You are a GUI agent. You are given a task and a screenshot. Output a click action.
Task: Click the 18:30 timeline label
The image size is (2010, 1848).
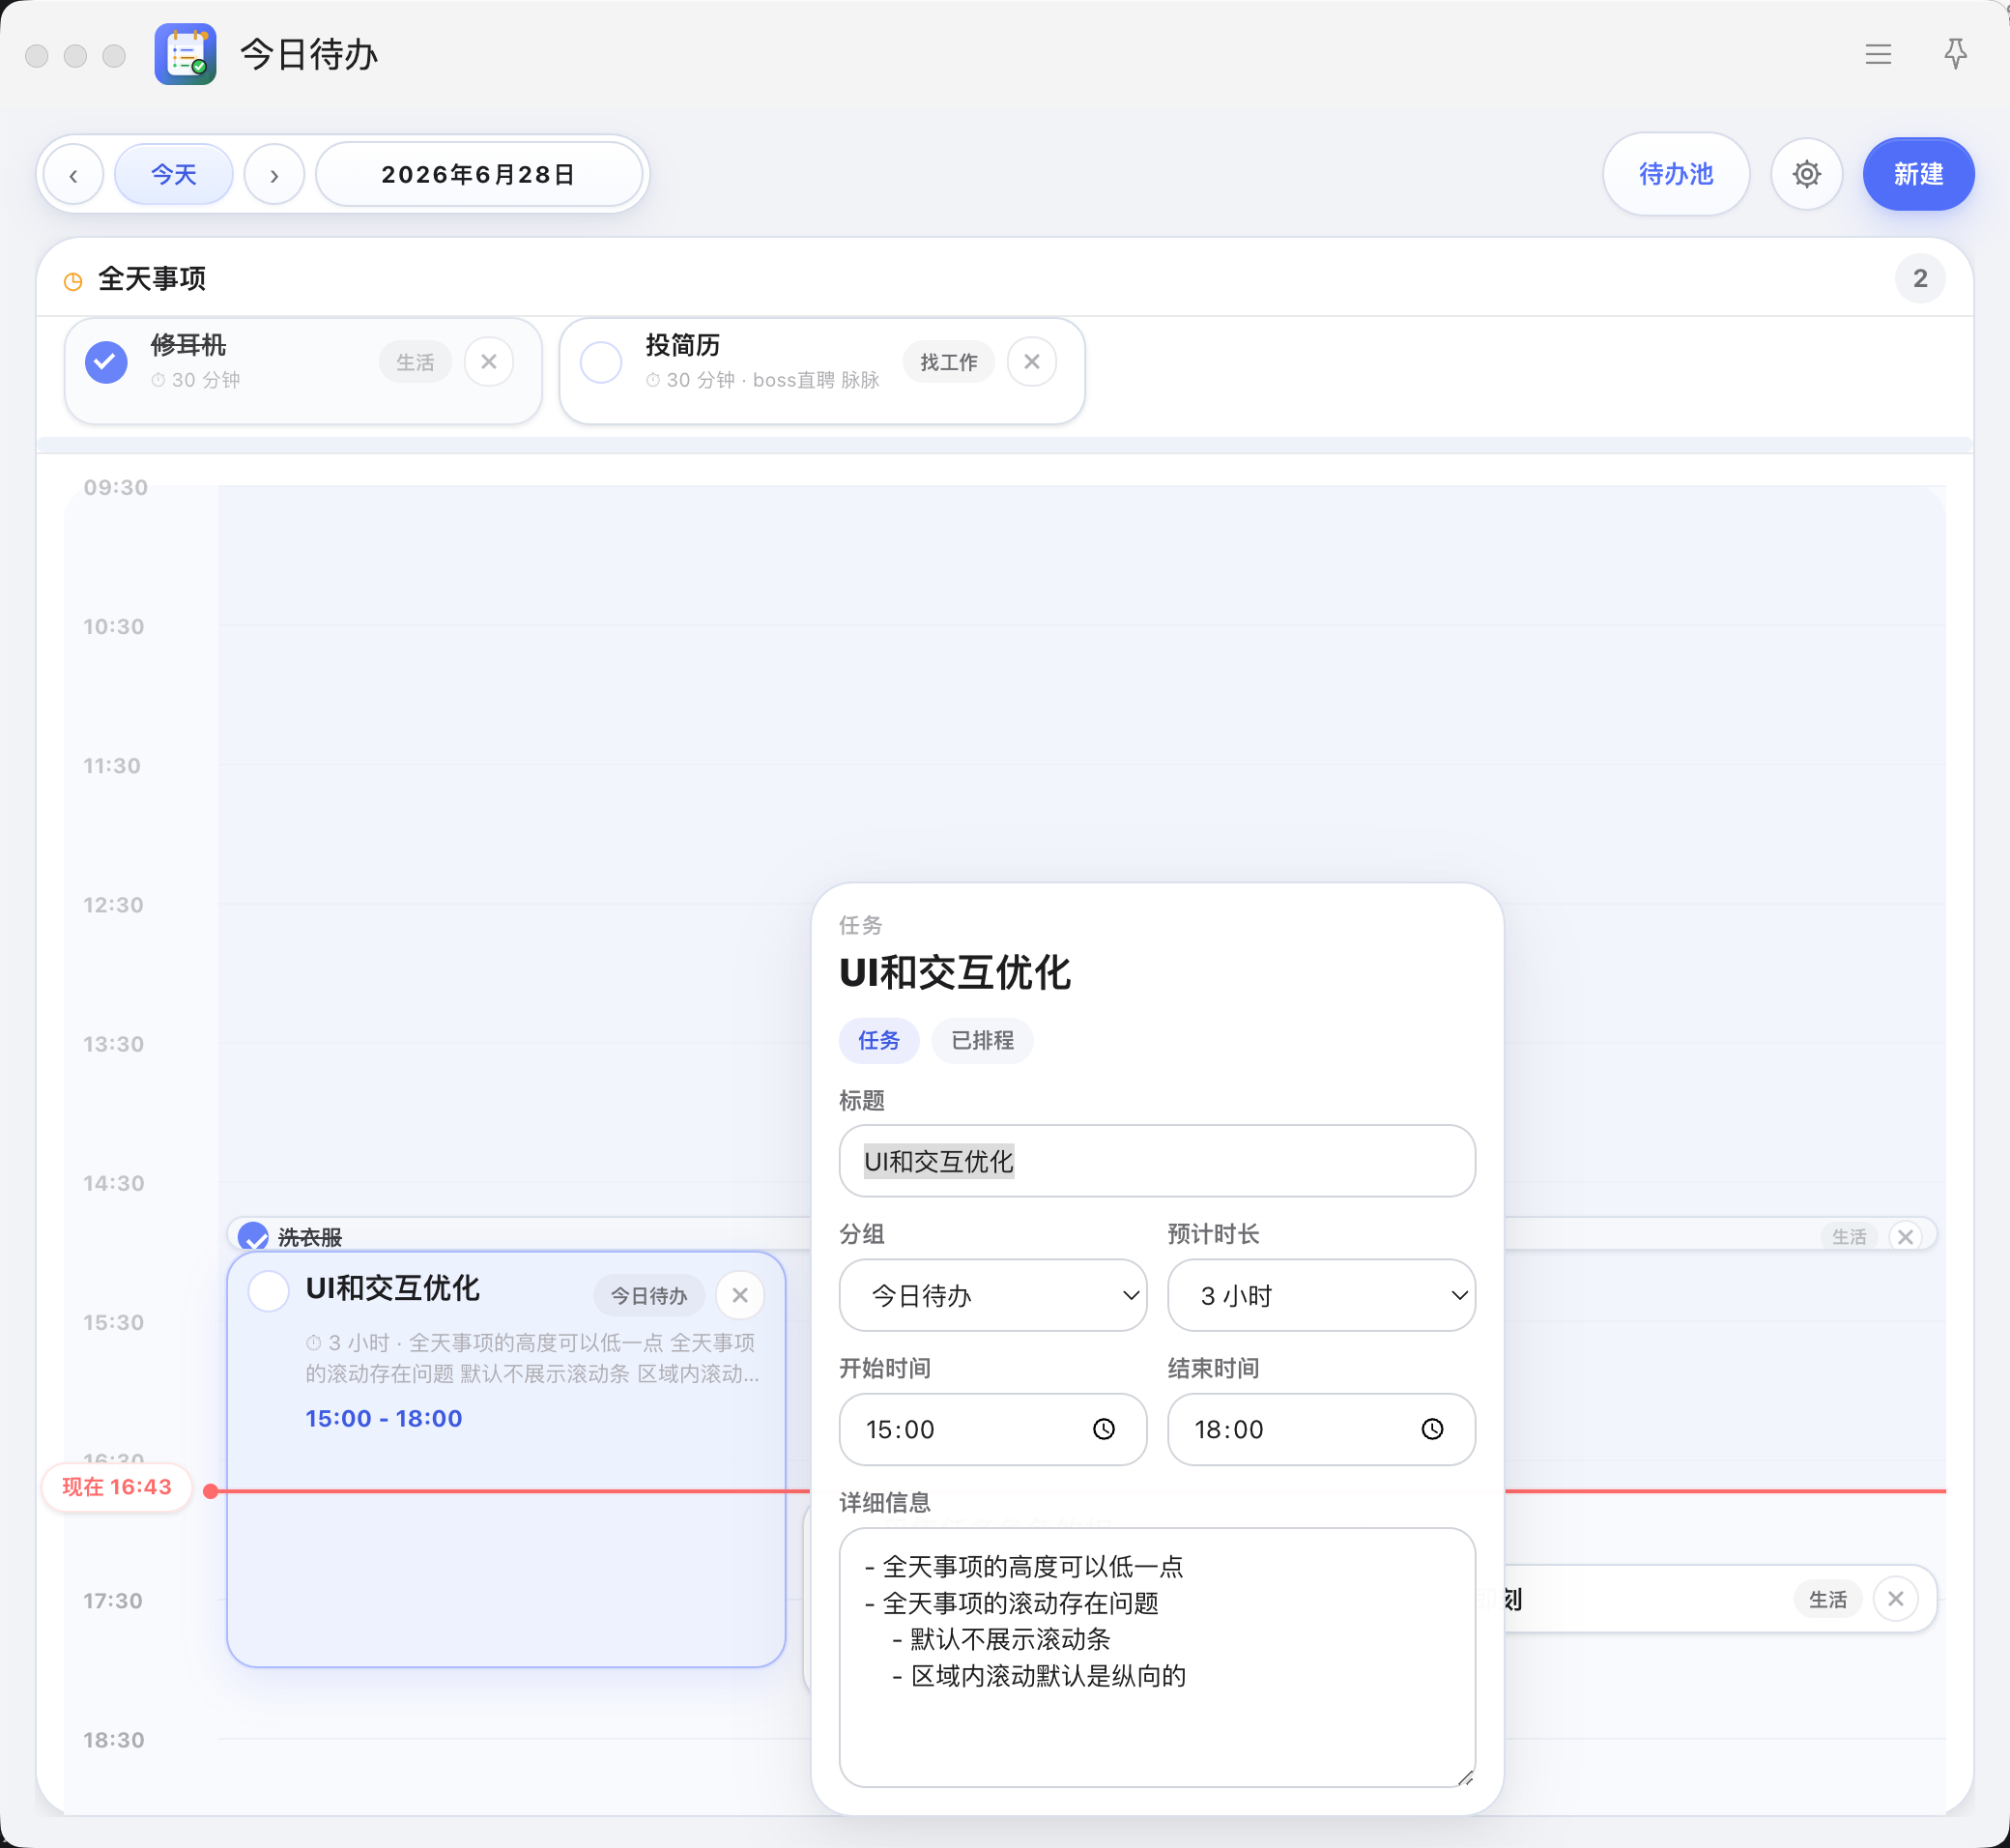point(113,1740)
